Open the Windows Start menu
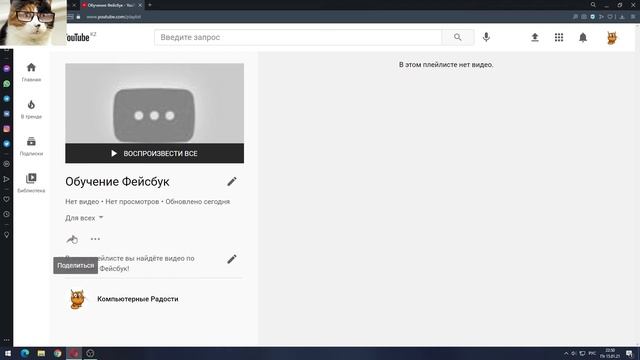The height and width of the screenshot is (360, 640). point(7,353)
